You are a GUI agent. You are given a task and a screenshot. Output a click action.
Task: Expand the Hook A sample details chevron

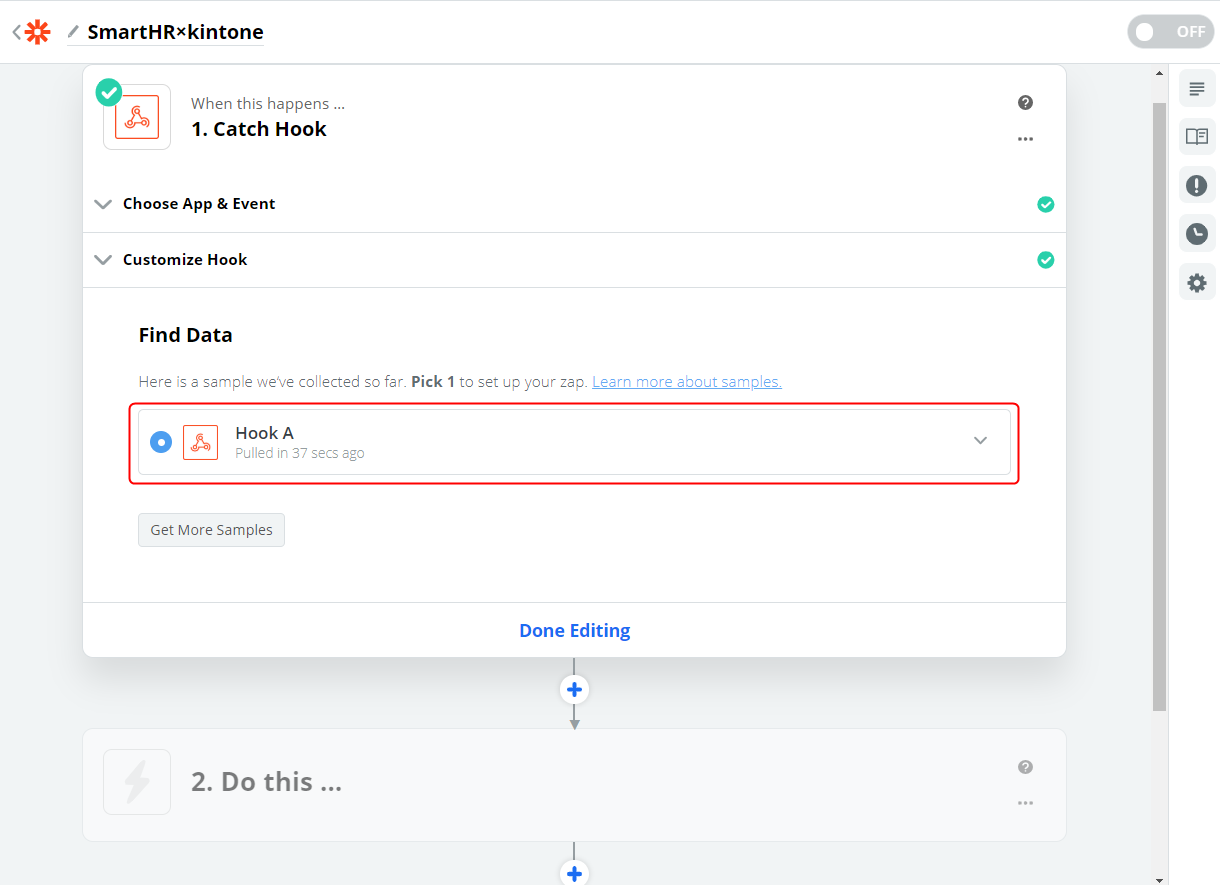(x=980, y=441)
